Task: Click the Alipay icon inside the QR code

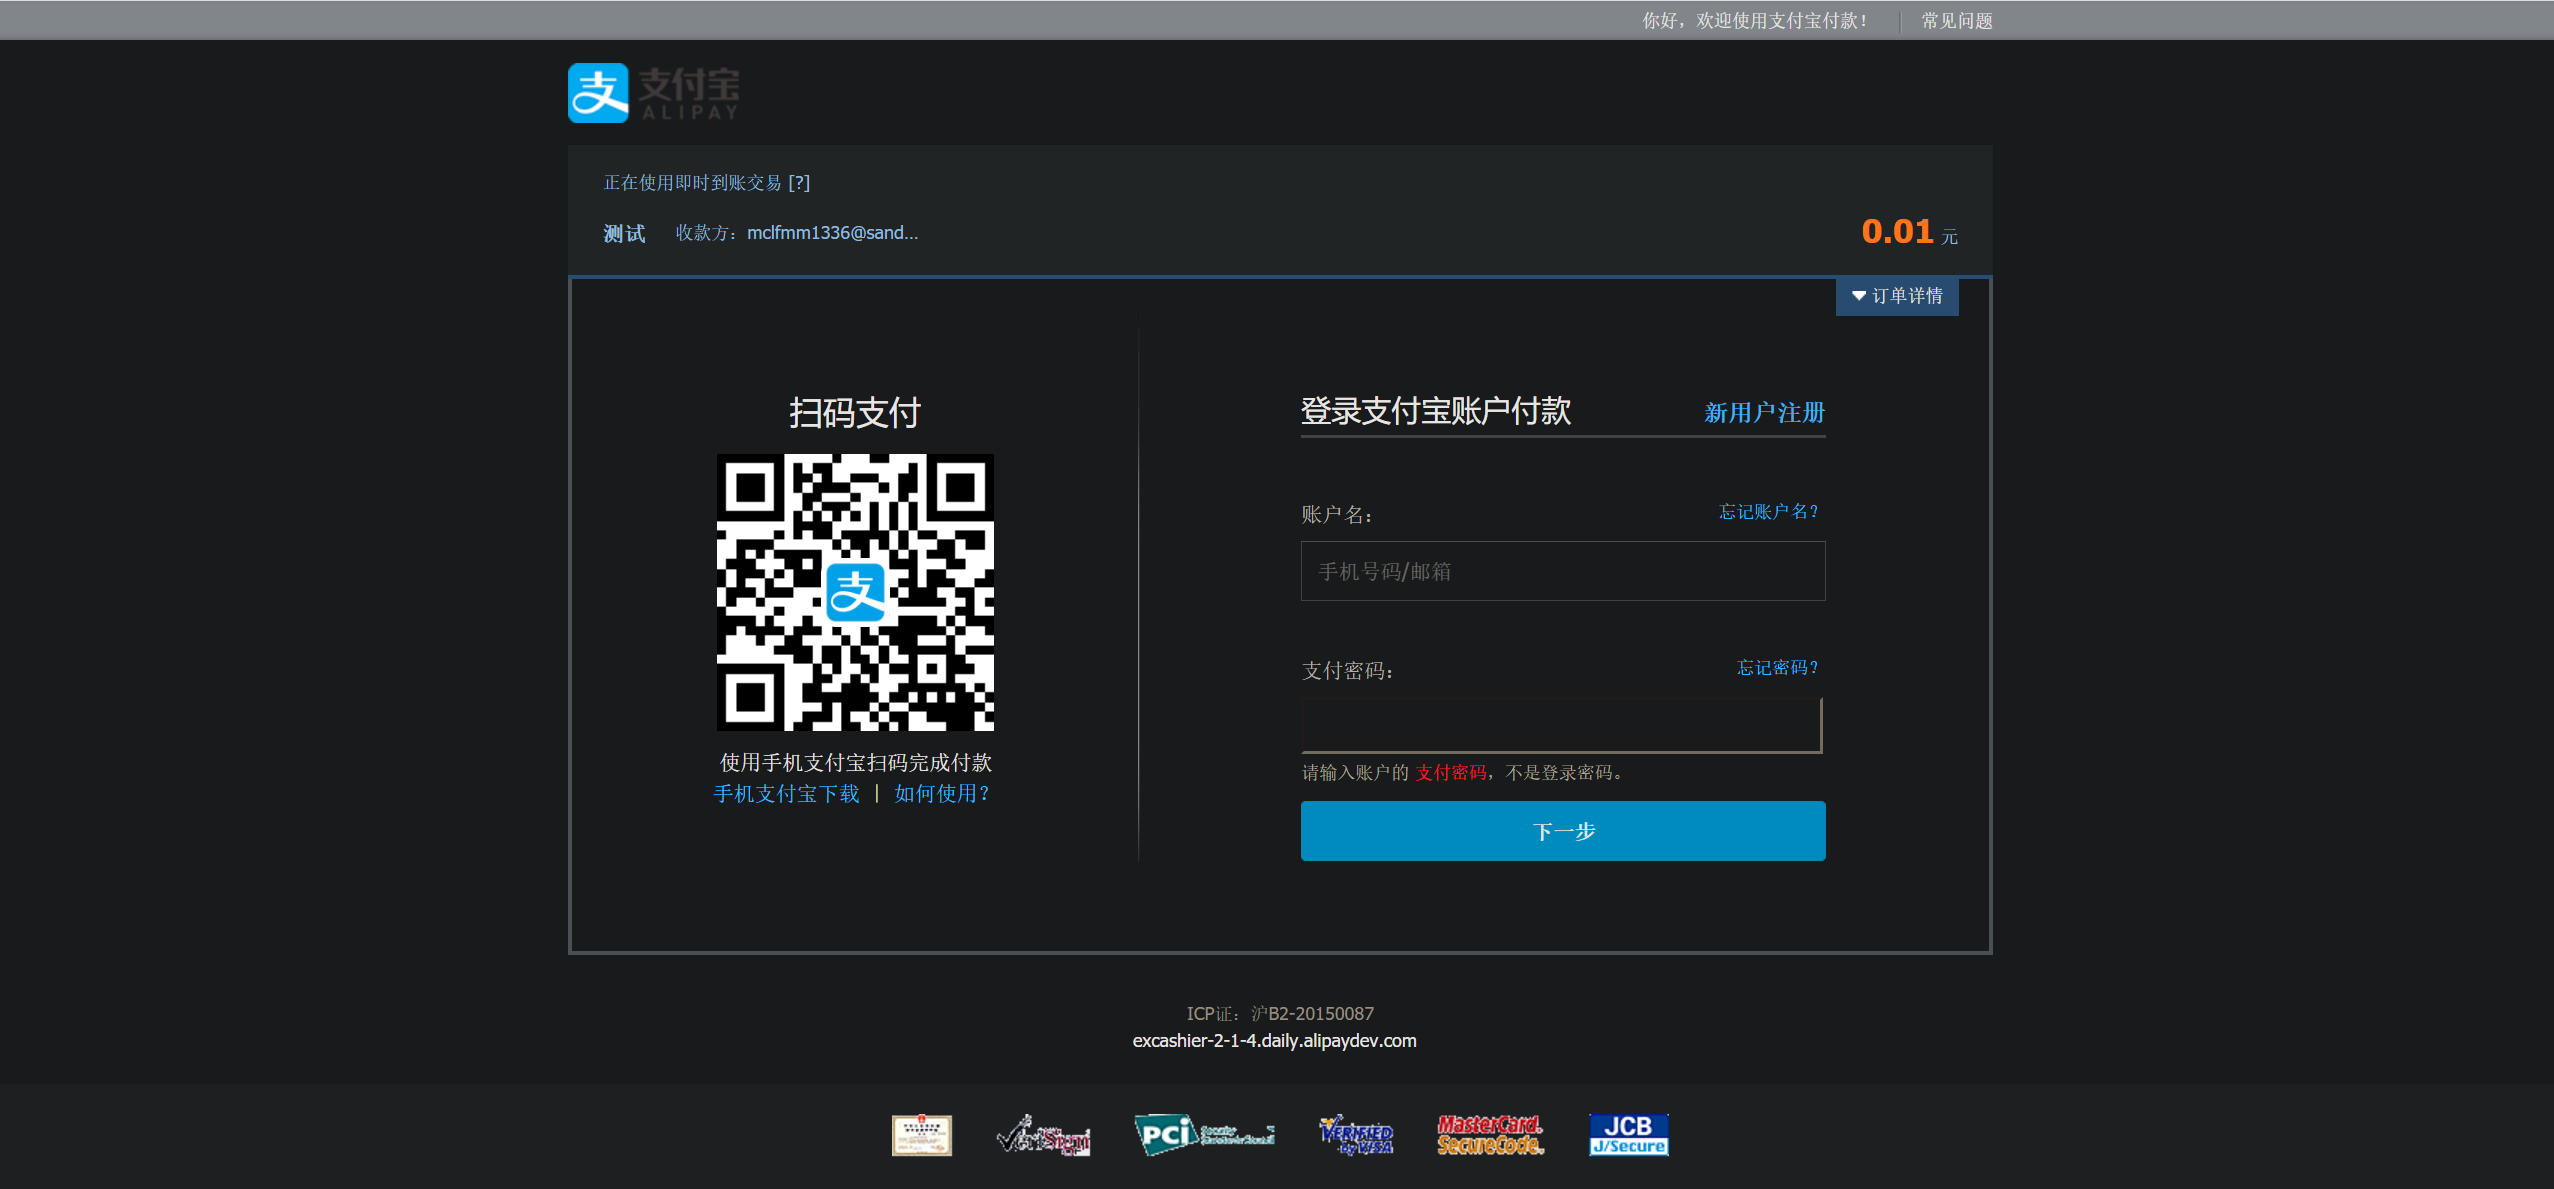Action: click(x=855, y=594)
